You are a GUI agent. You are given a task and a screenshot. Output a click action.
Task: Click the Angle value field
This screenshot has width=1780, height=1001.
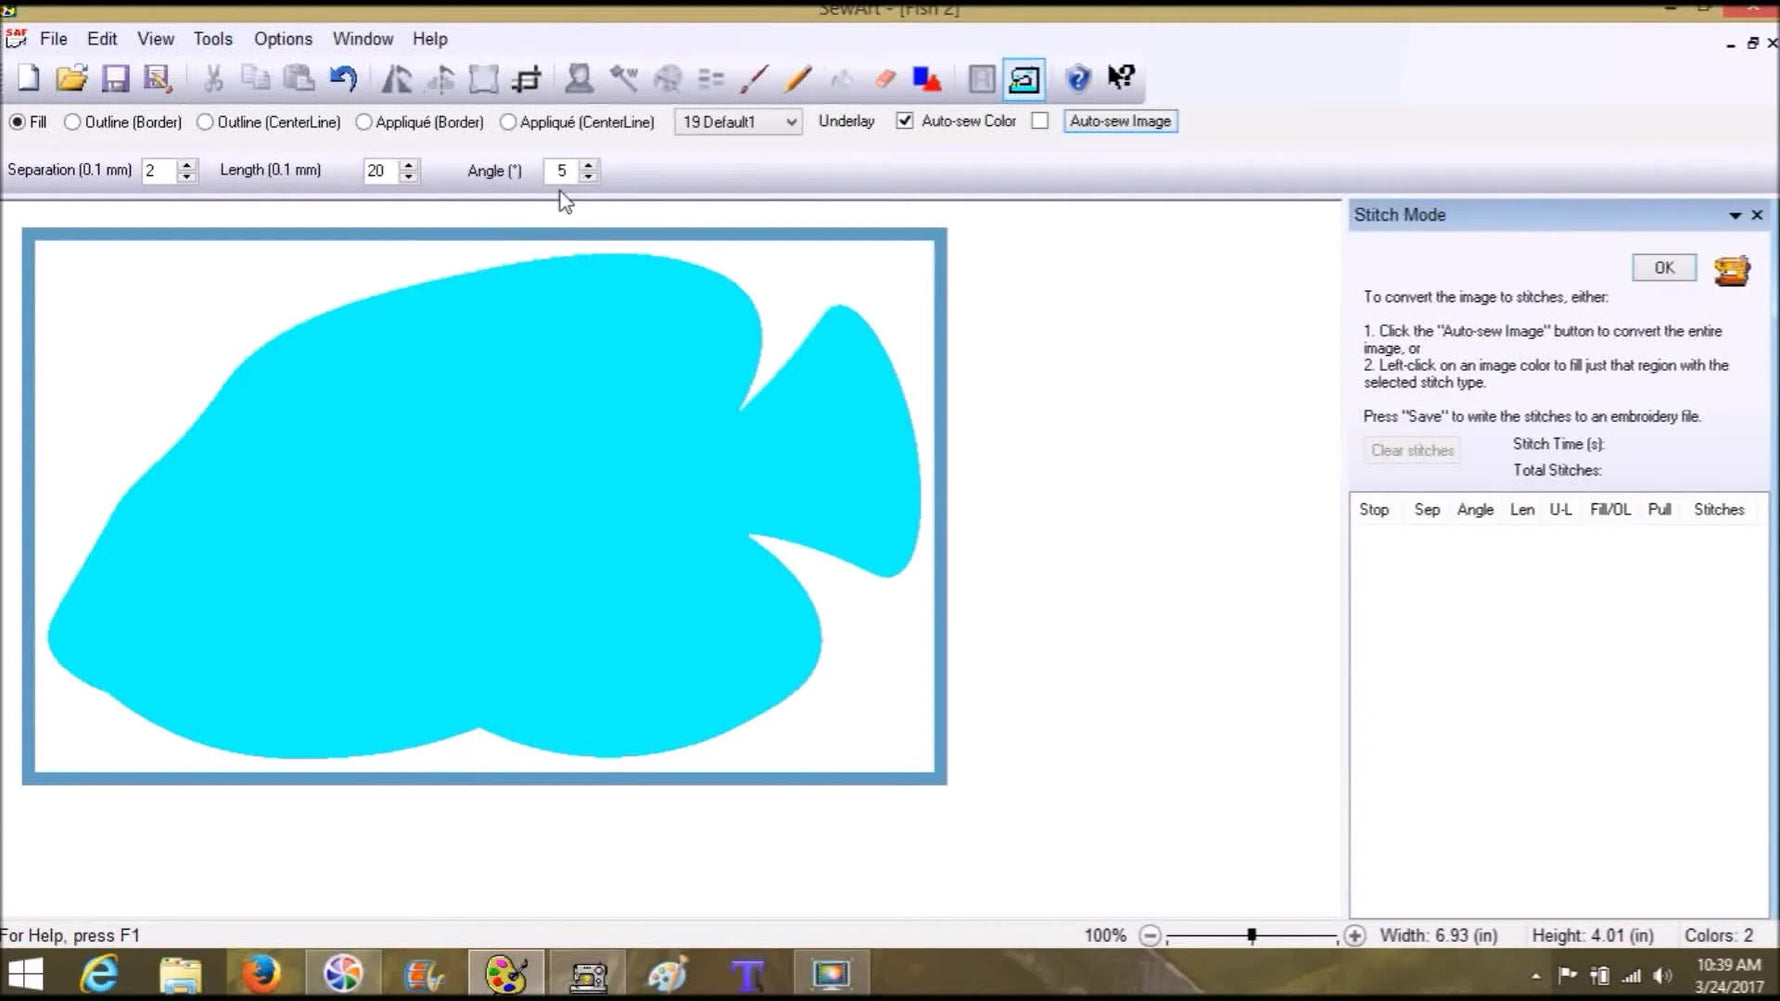(x=562, y=171)
